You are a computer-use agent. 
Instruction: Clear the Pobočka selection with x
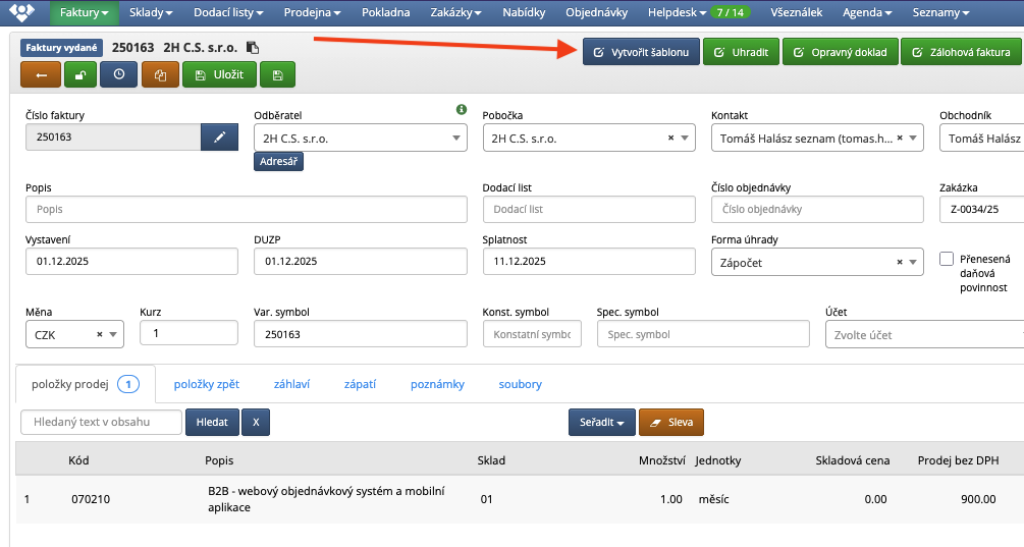(671, 139)
